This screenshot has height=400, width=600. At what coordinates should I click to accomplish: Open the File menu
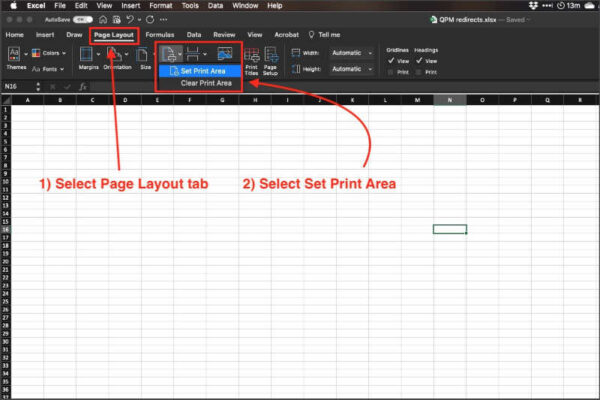click(x=60, y=5)
